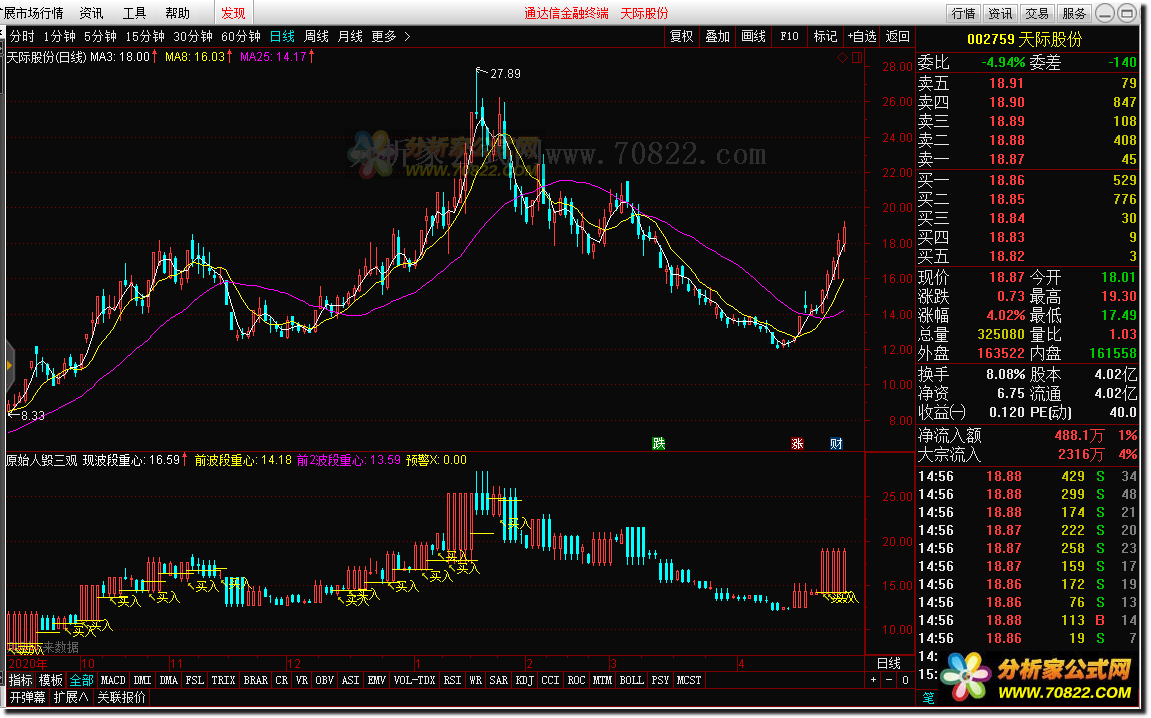1151x718 pixels.
Task: Select the MACD indicator
Action: tap(113, 681)
